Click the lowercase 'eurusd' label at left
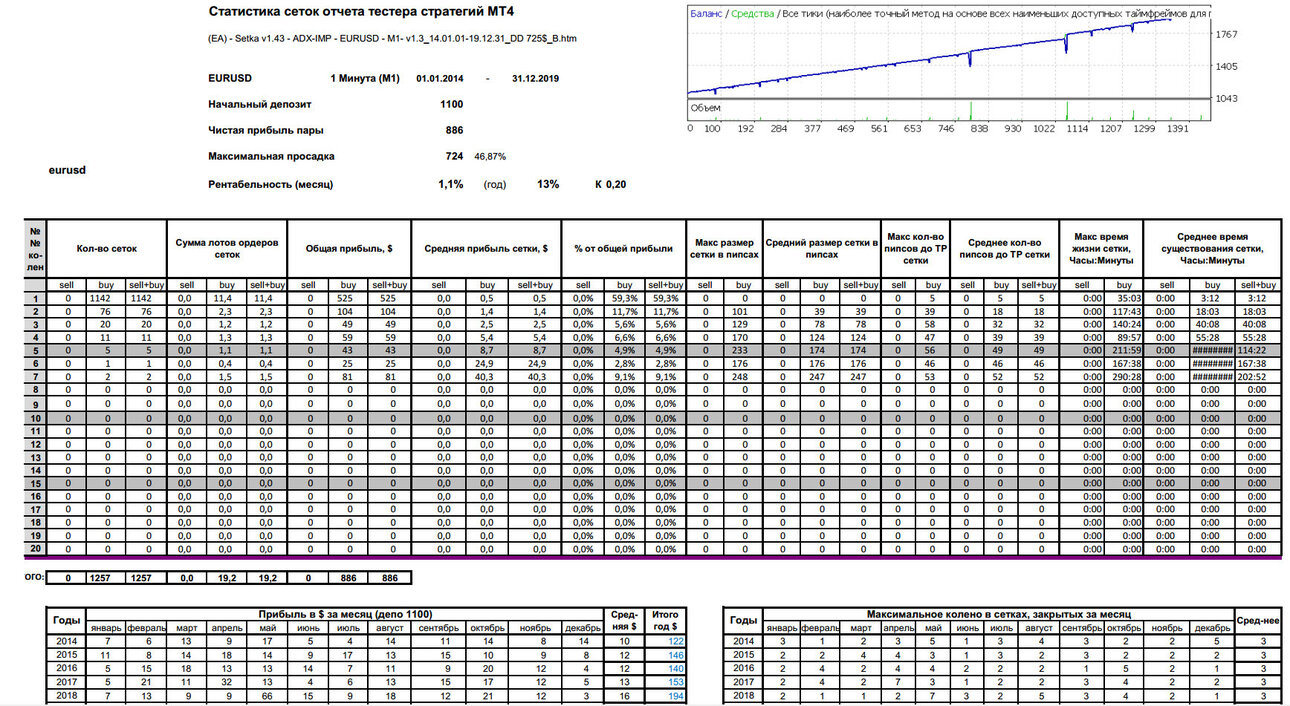Viewport: 1290px width, 706px height. pos(67,170)
